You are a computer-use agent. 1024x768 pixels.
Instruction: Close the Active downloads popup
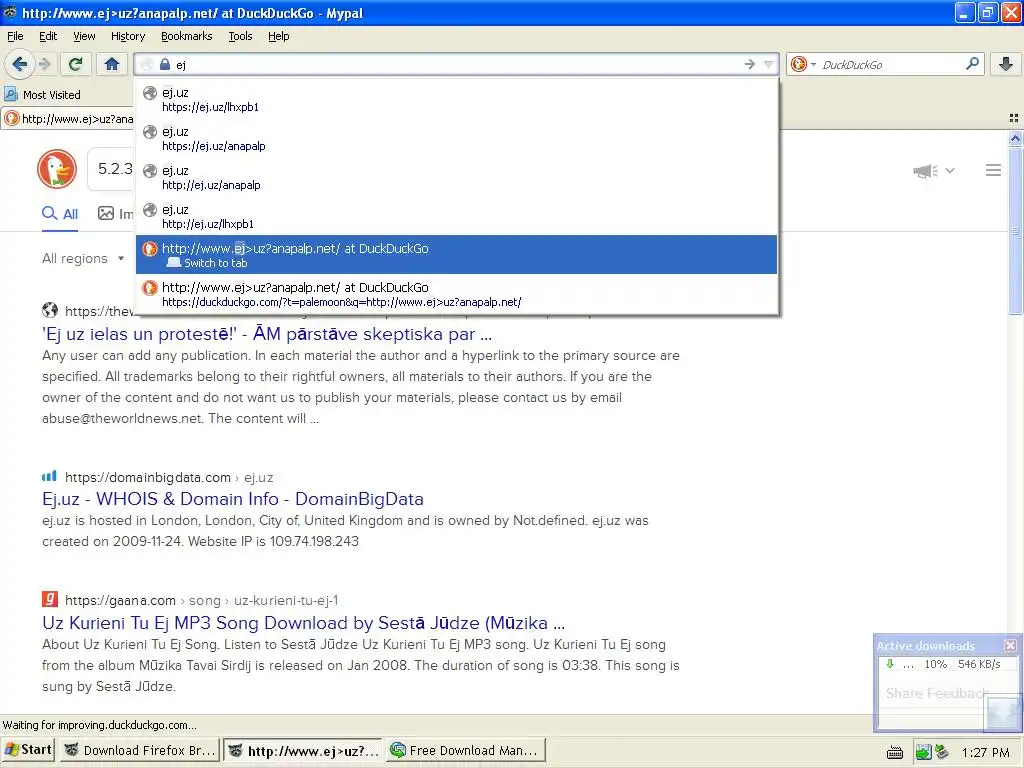(x=1010, y=645)
